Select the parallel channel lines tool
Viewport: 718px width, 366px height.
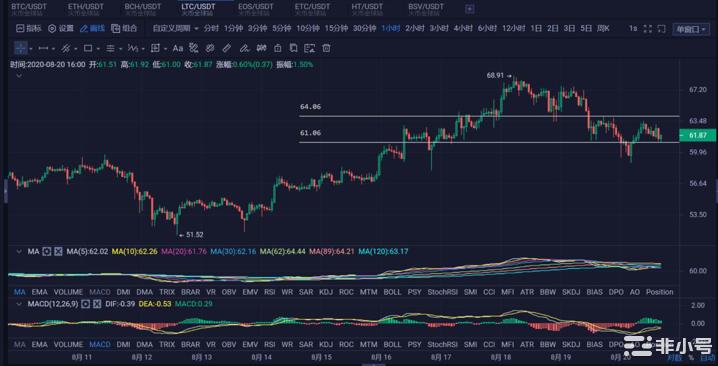pyautogui.click(x=65, y=48)
